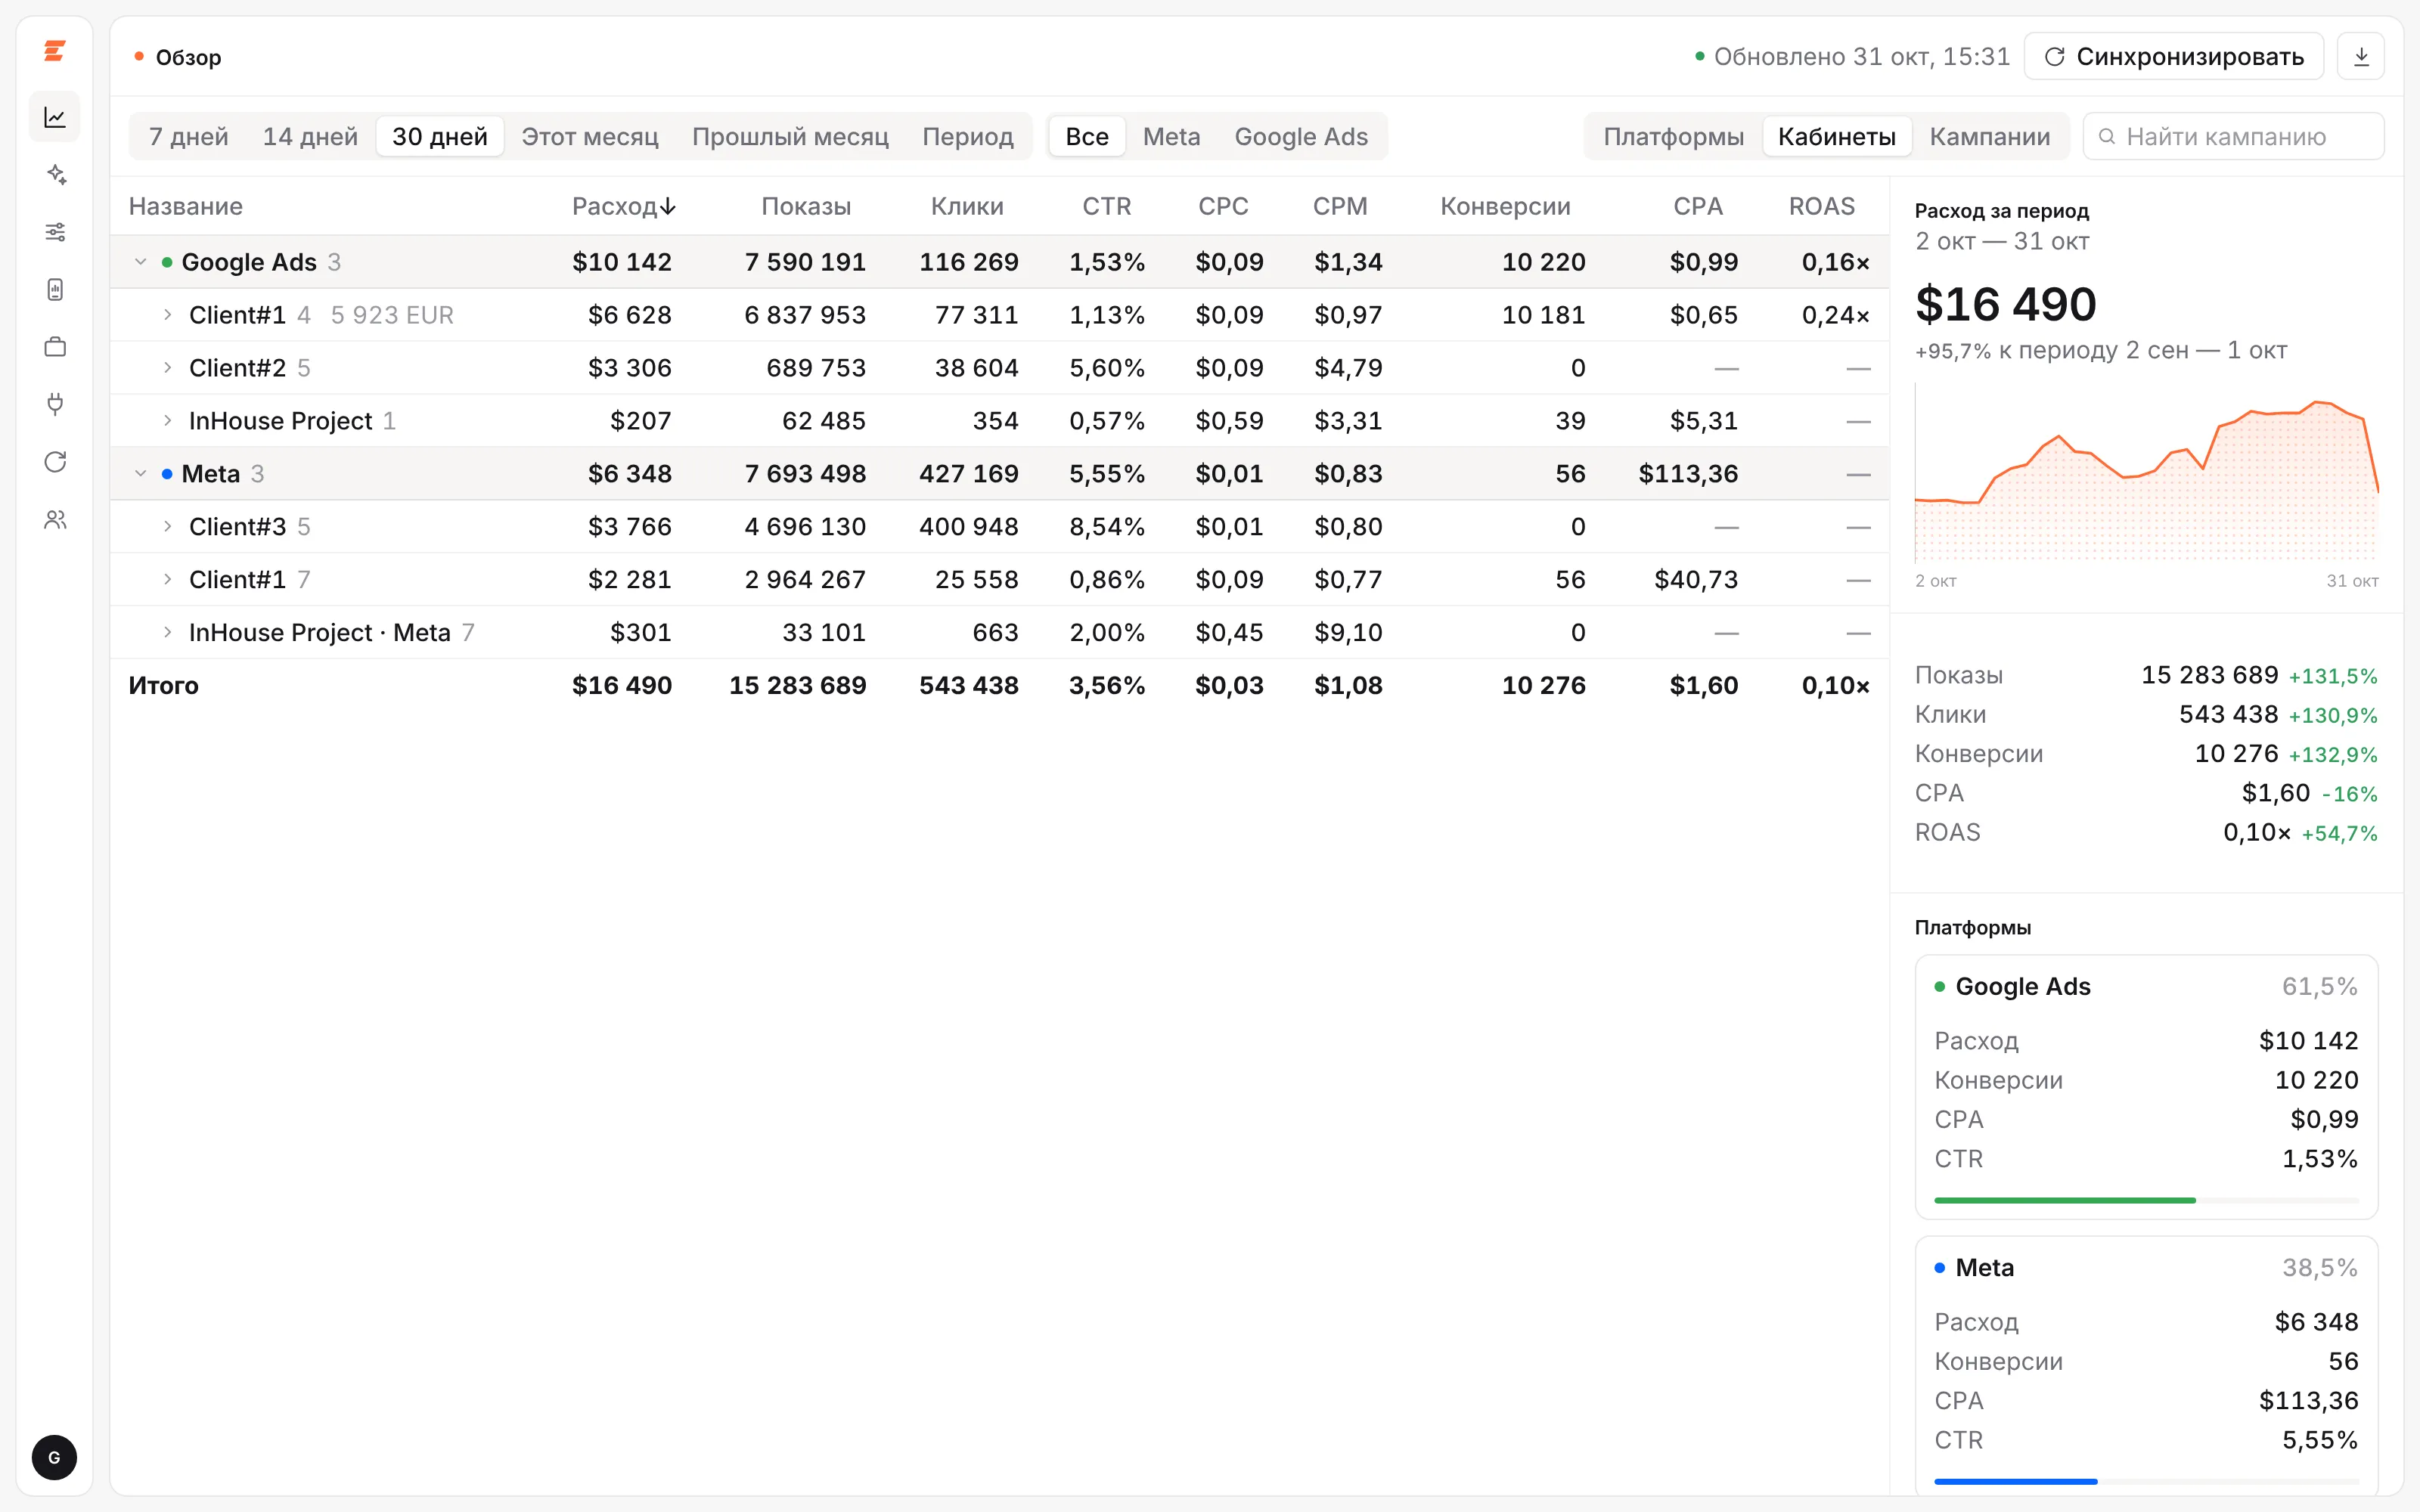Expand the Client#3 account row
Screen dimensions: 2420x1512
(167, 527)
